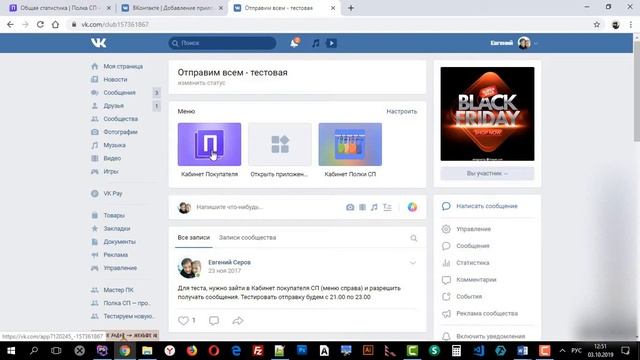The image size is (640, 360).
Task: Open FileZilla from the taskbar
Action: tap(258, 351)
